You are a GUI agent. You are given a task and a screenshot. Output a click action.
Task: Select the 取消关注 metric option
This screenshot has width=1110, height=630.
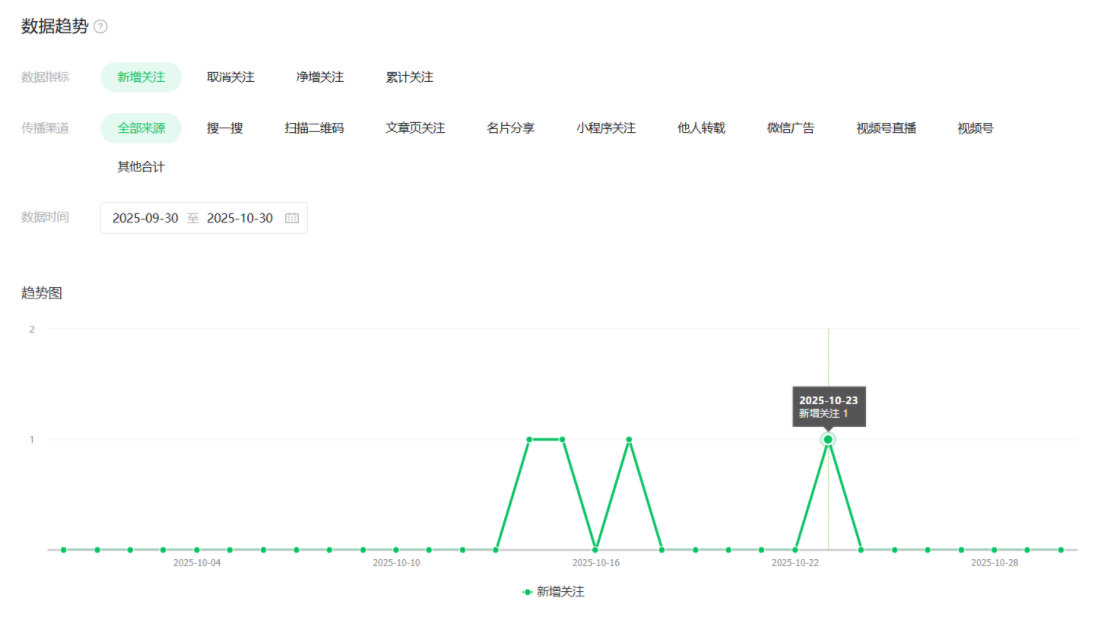[231, 77]
